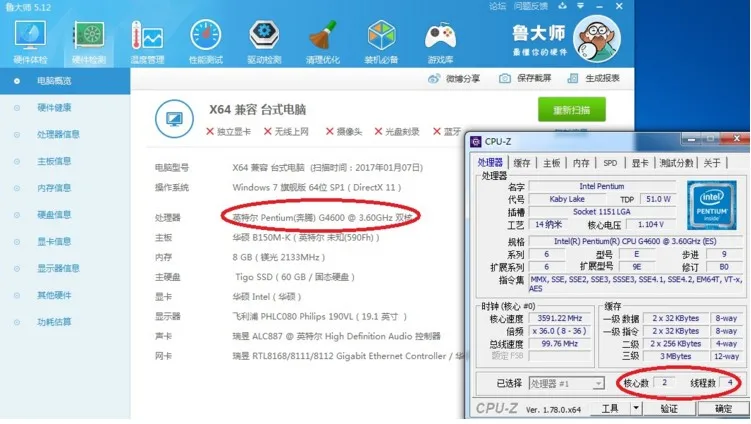Click the 核心速度 value field
751x424 pixels.
pyautogui.click(x=559, y=318)
